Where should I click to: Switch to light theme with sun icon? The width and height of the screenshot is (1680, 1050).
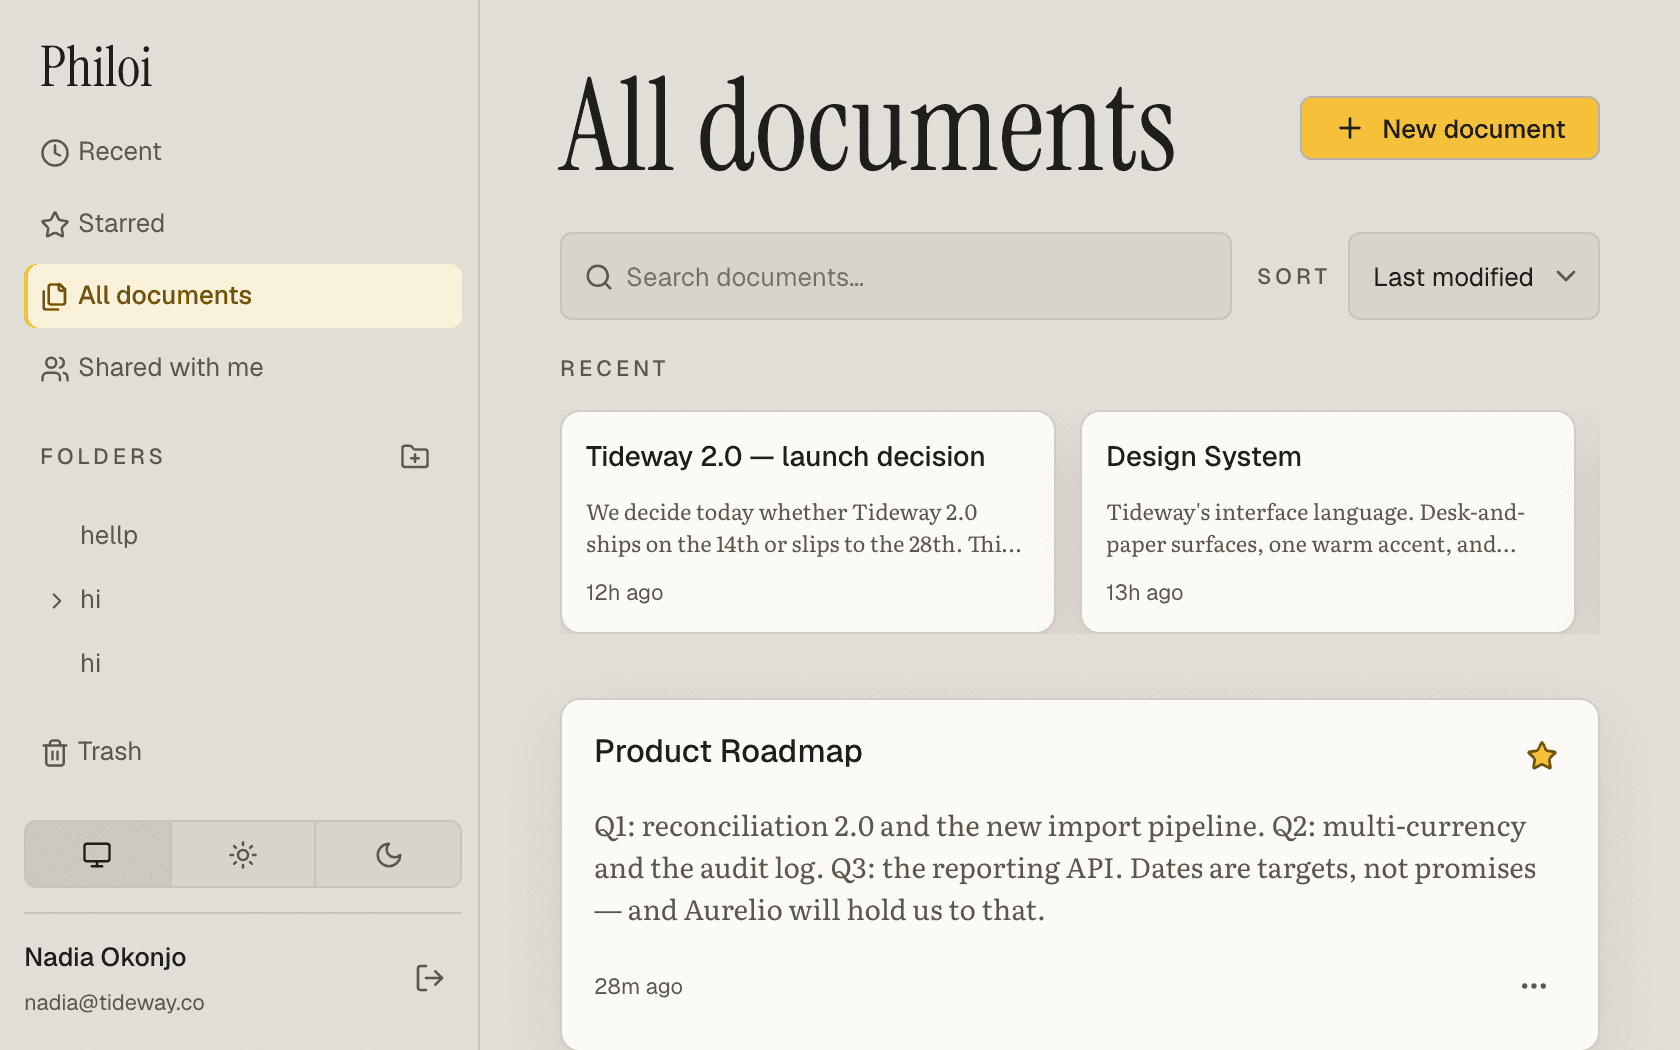pos(243,855)
